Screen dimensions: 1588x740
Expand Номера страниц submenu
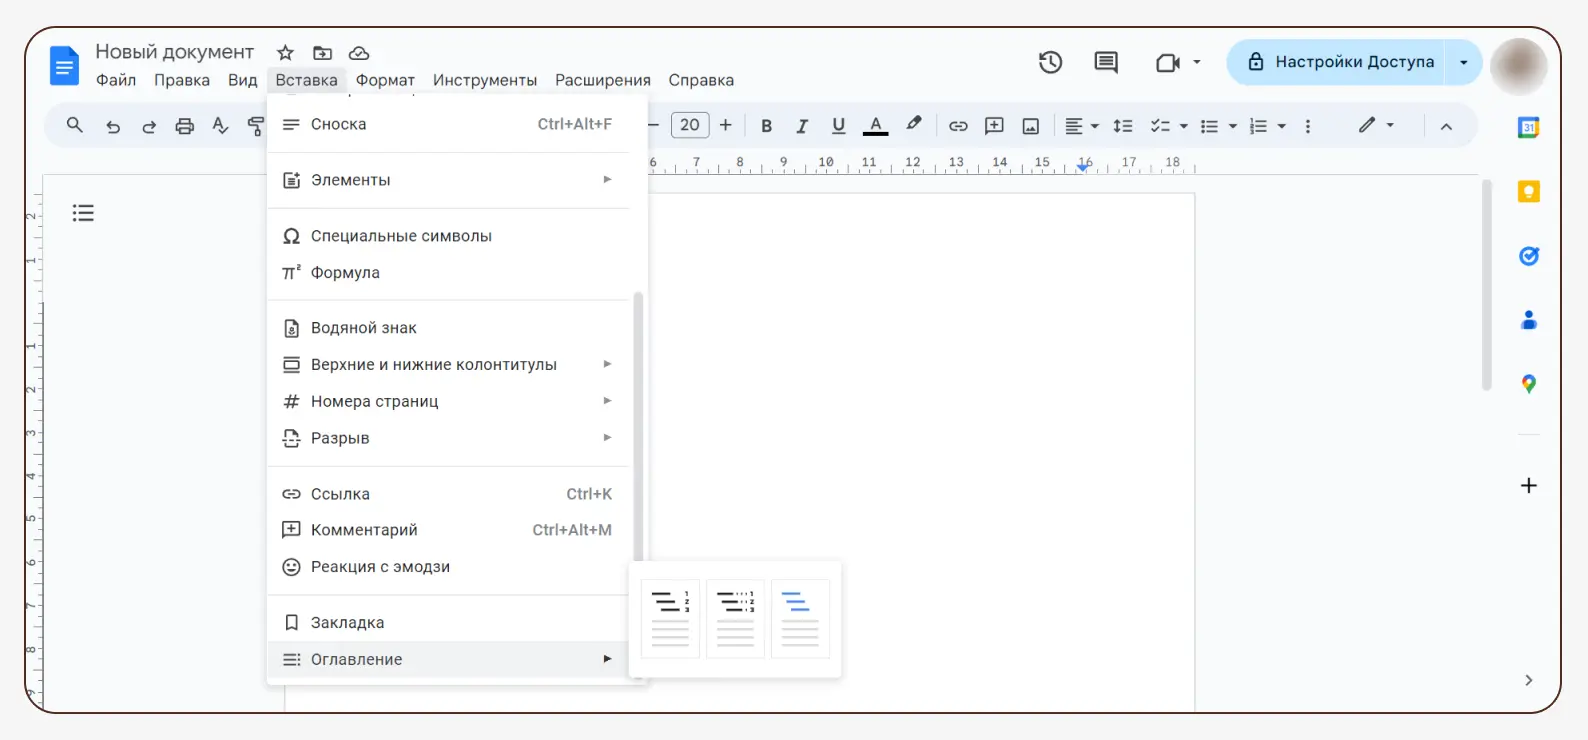[x=449, y=401]
